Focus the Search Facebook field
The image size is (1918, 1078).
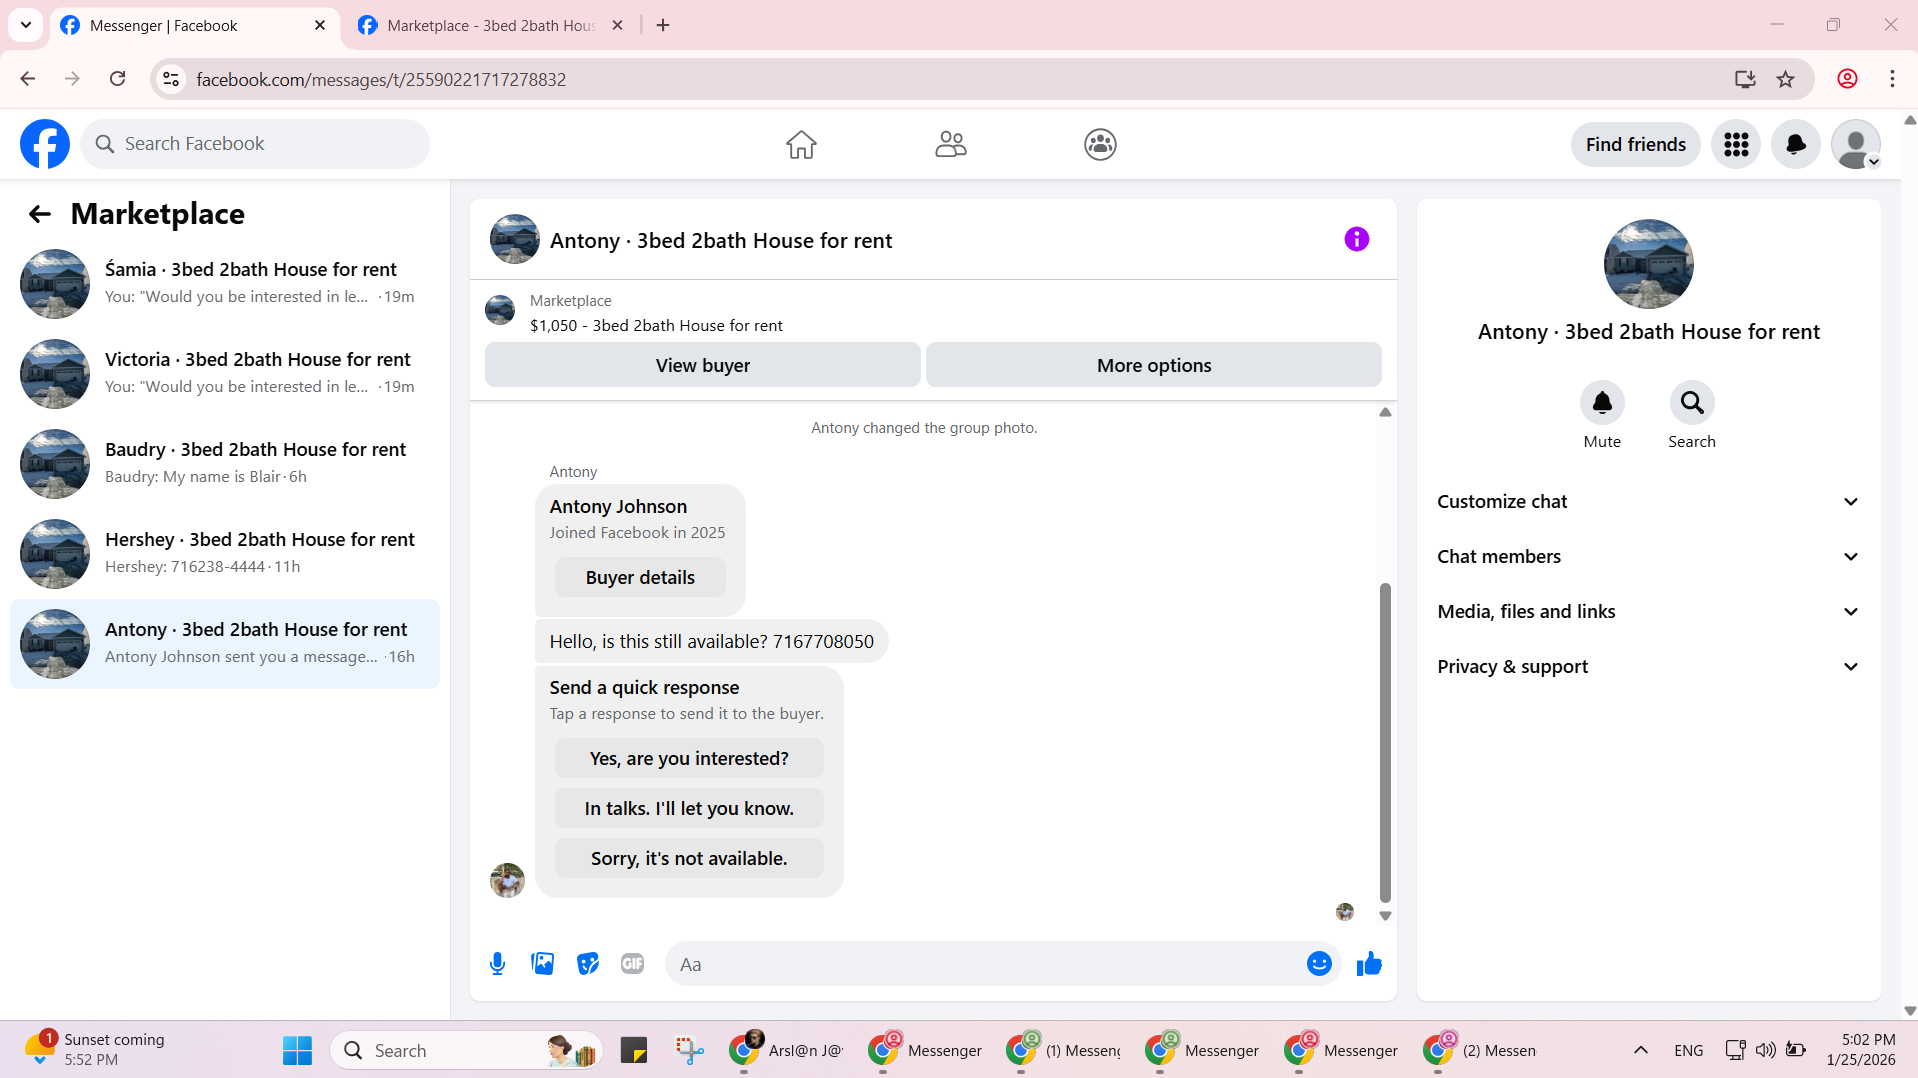pos(255,144)
